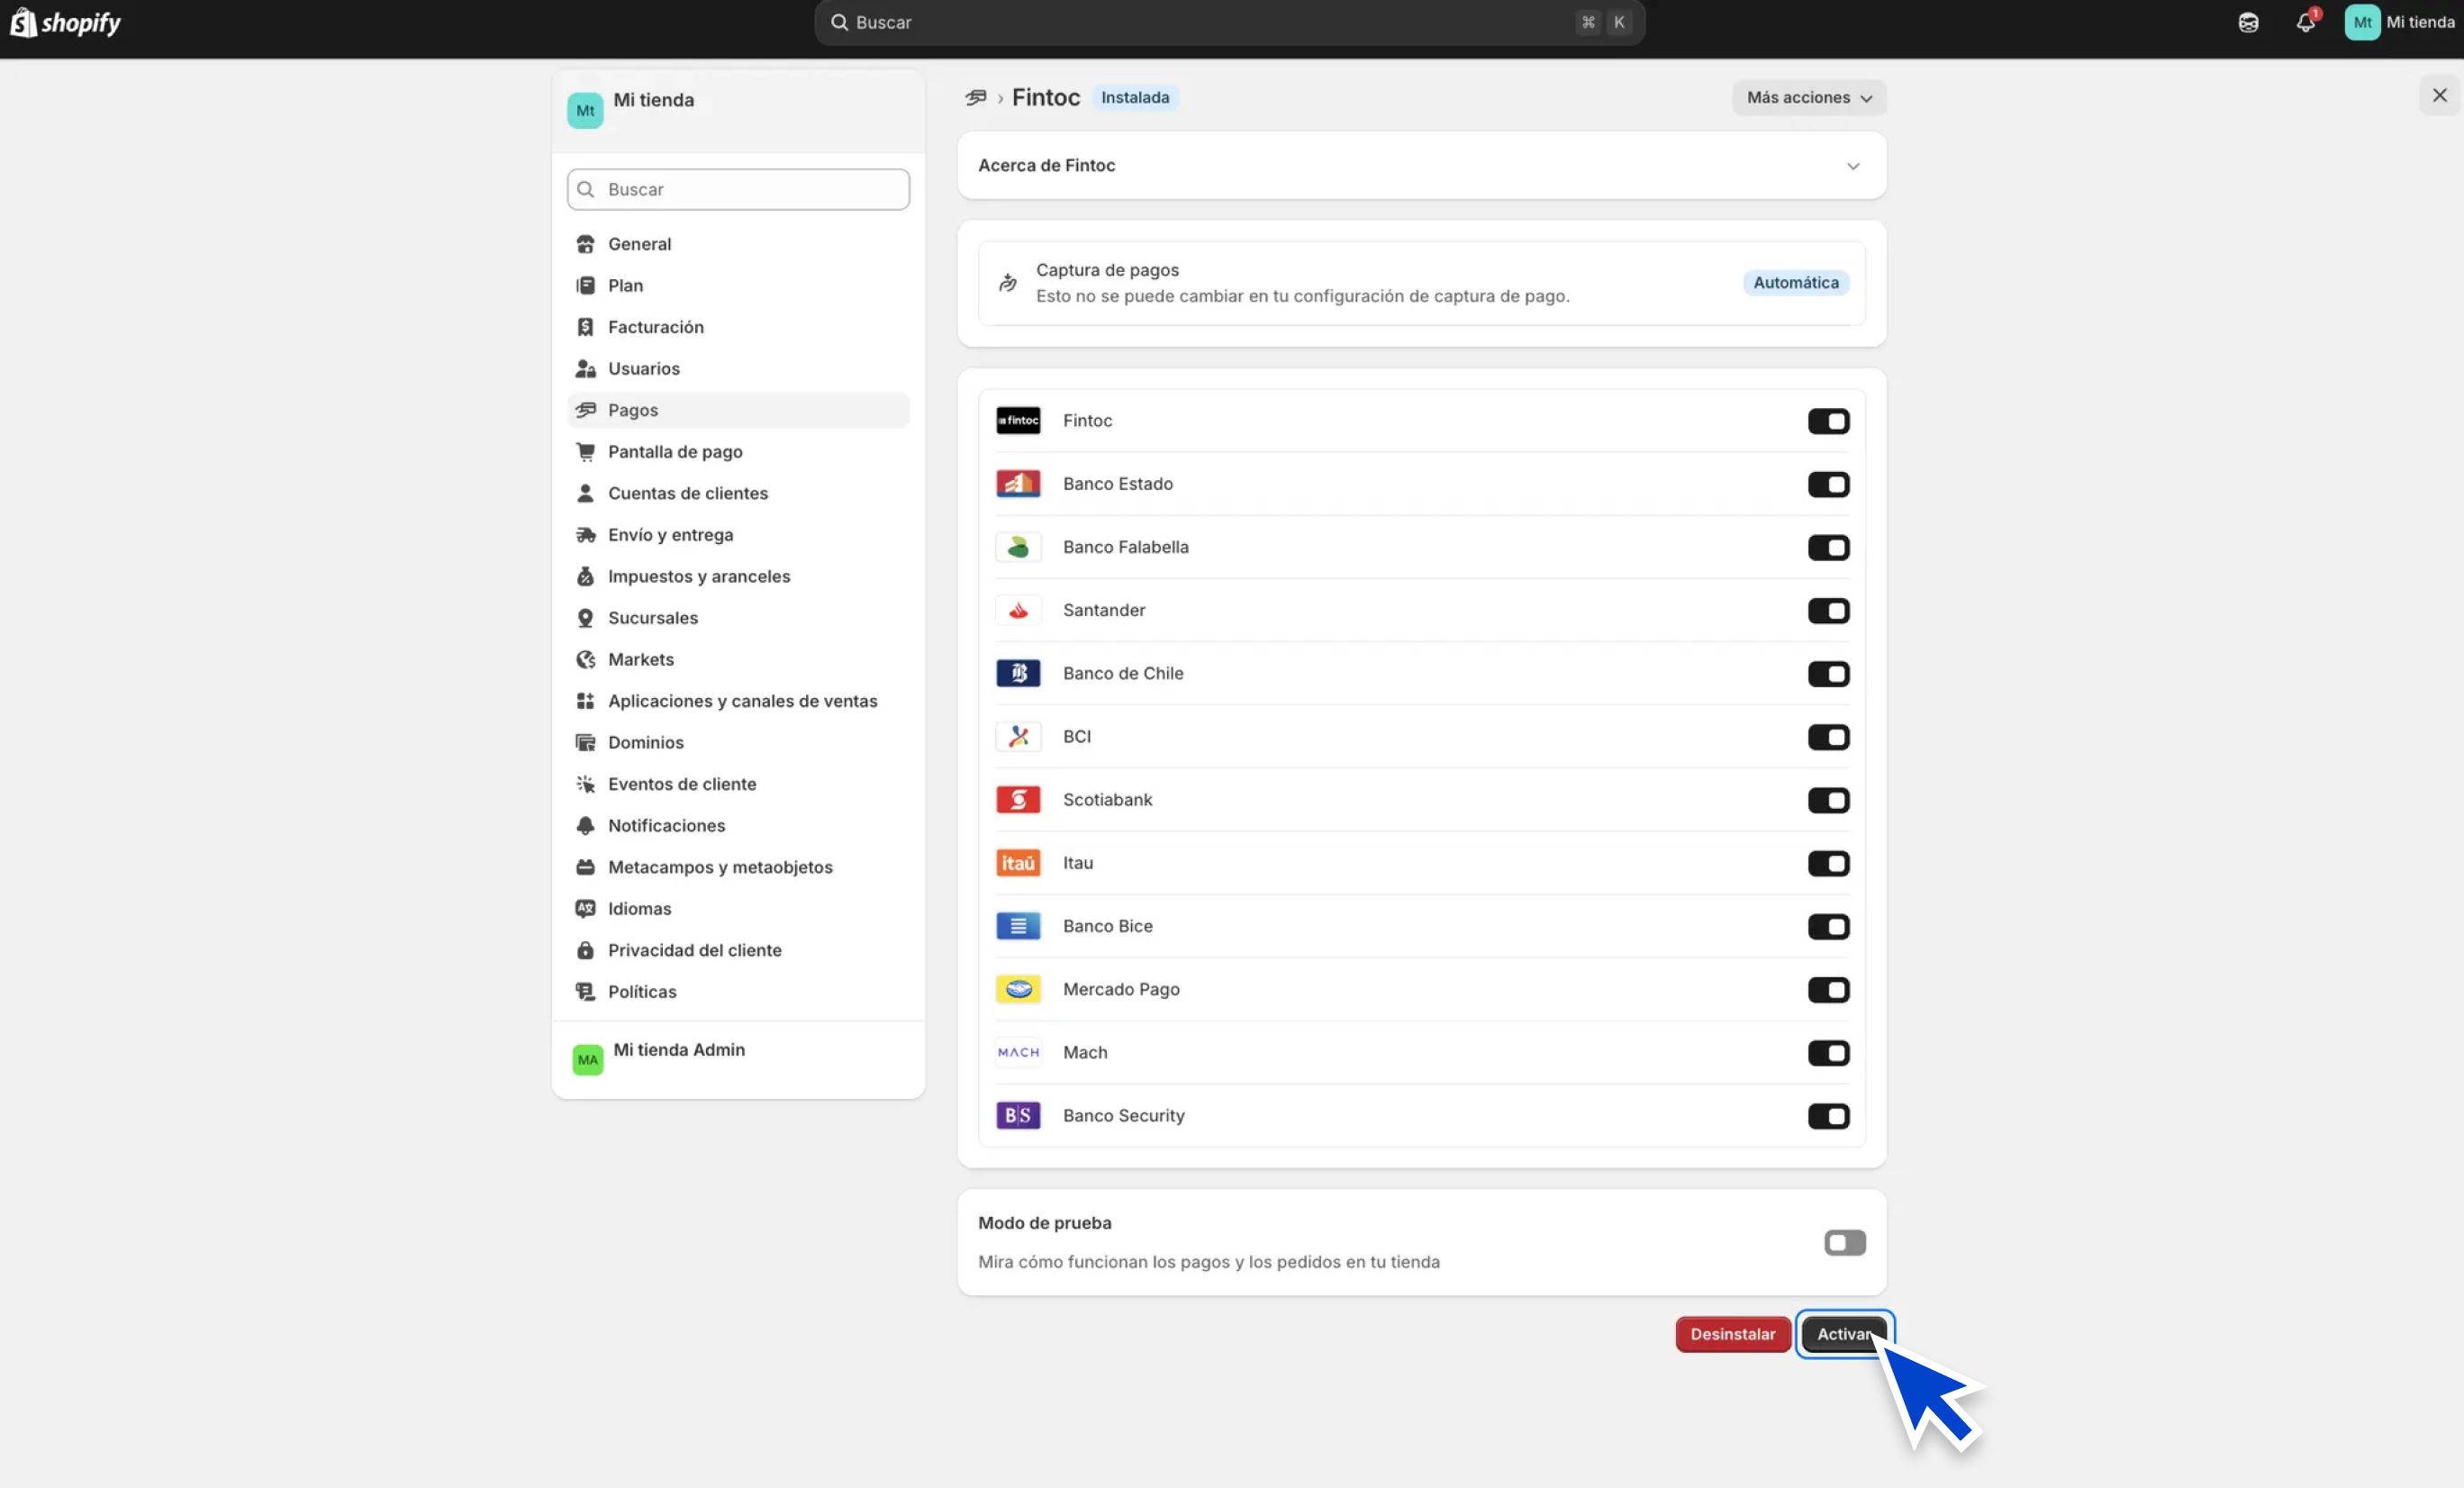Open the Sidekick assistant icon in top bar
This screenshot has width=2464, height=1488.
(2248, 22)
